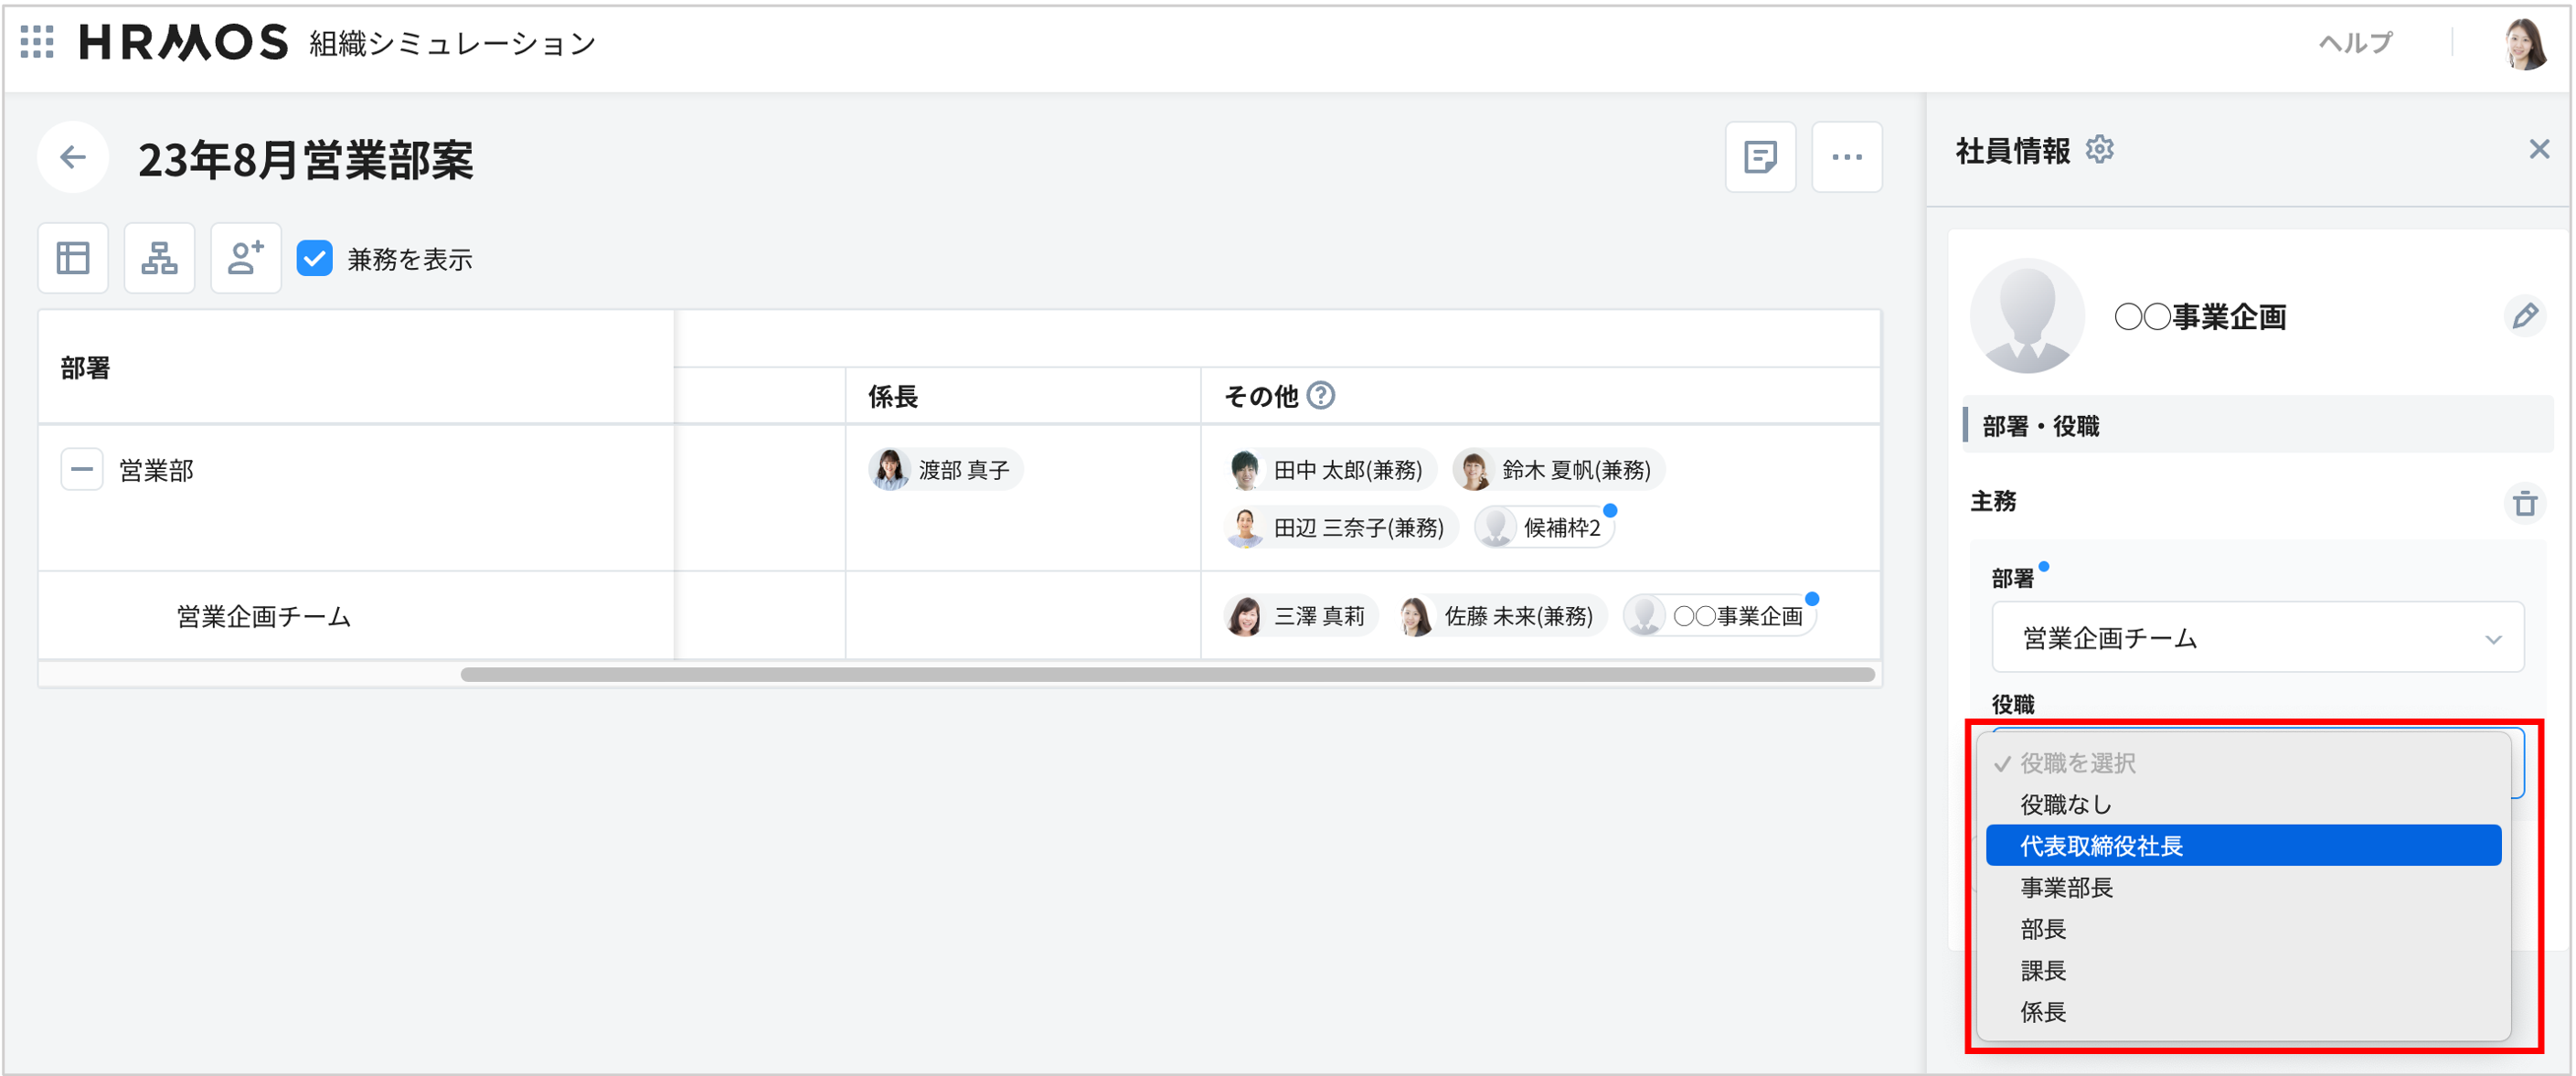The width and height of the screenshot is (2576, 1076).
Task: Collapse the 営業部 department row
Action: click(81, 469)
